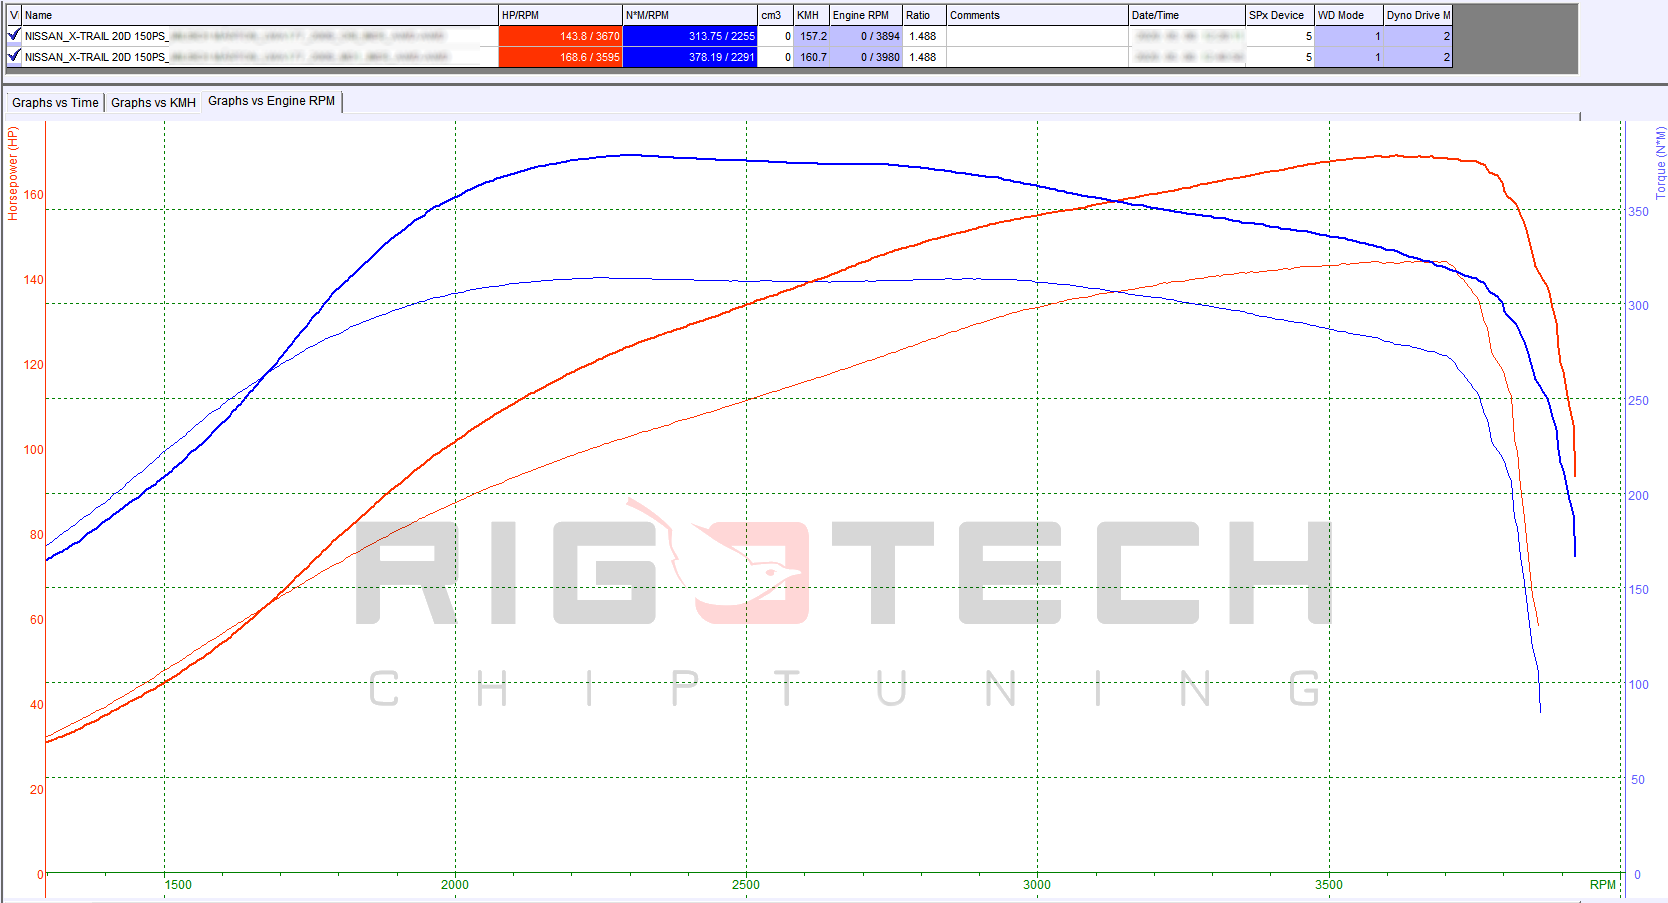
Task: Click the 350 mark on torque axis
Action: point(1638,211)
